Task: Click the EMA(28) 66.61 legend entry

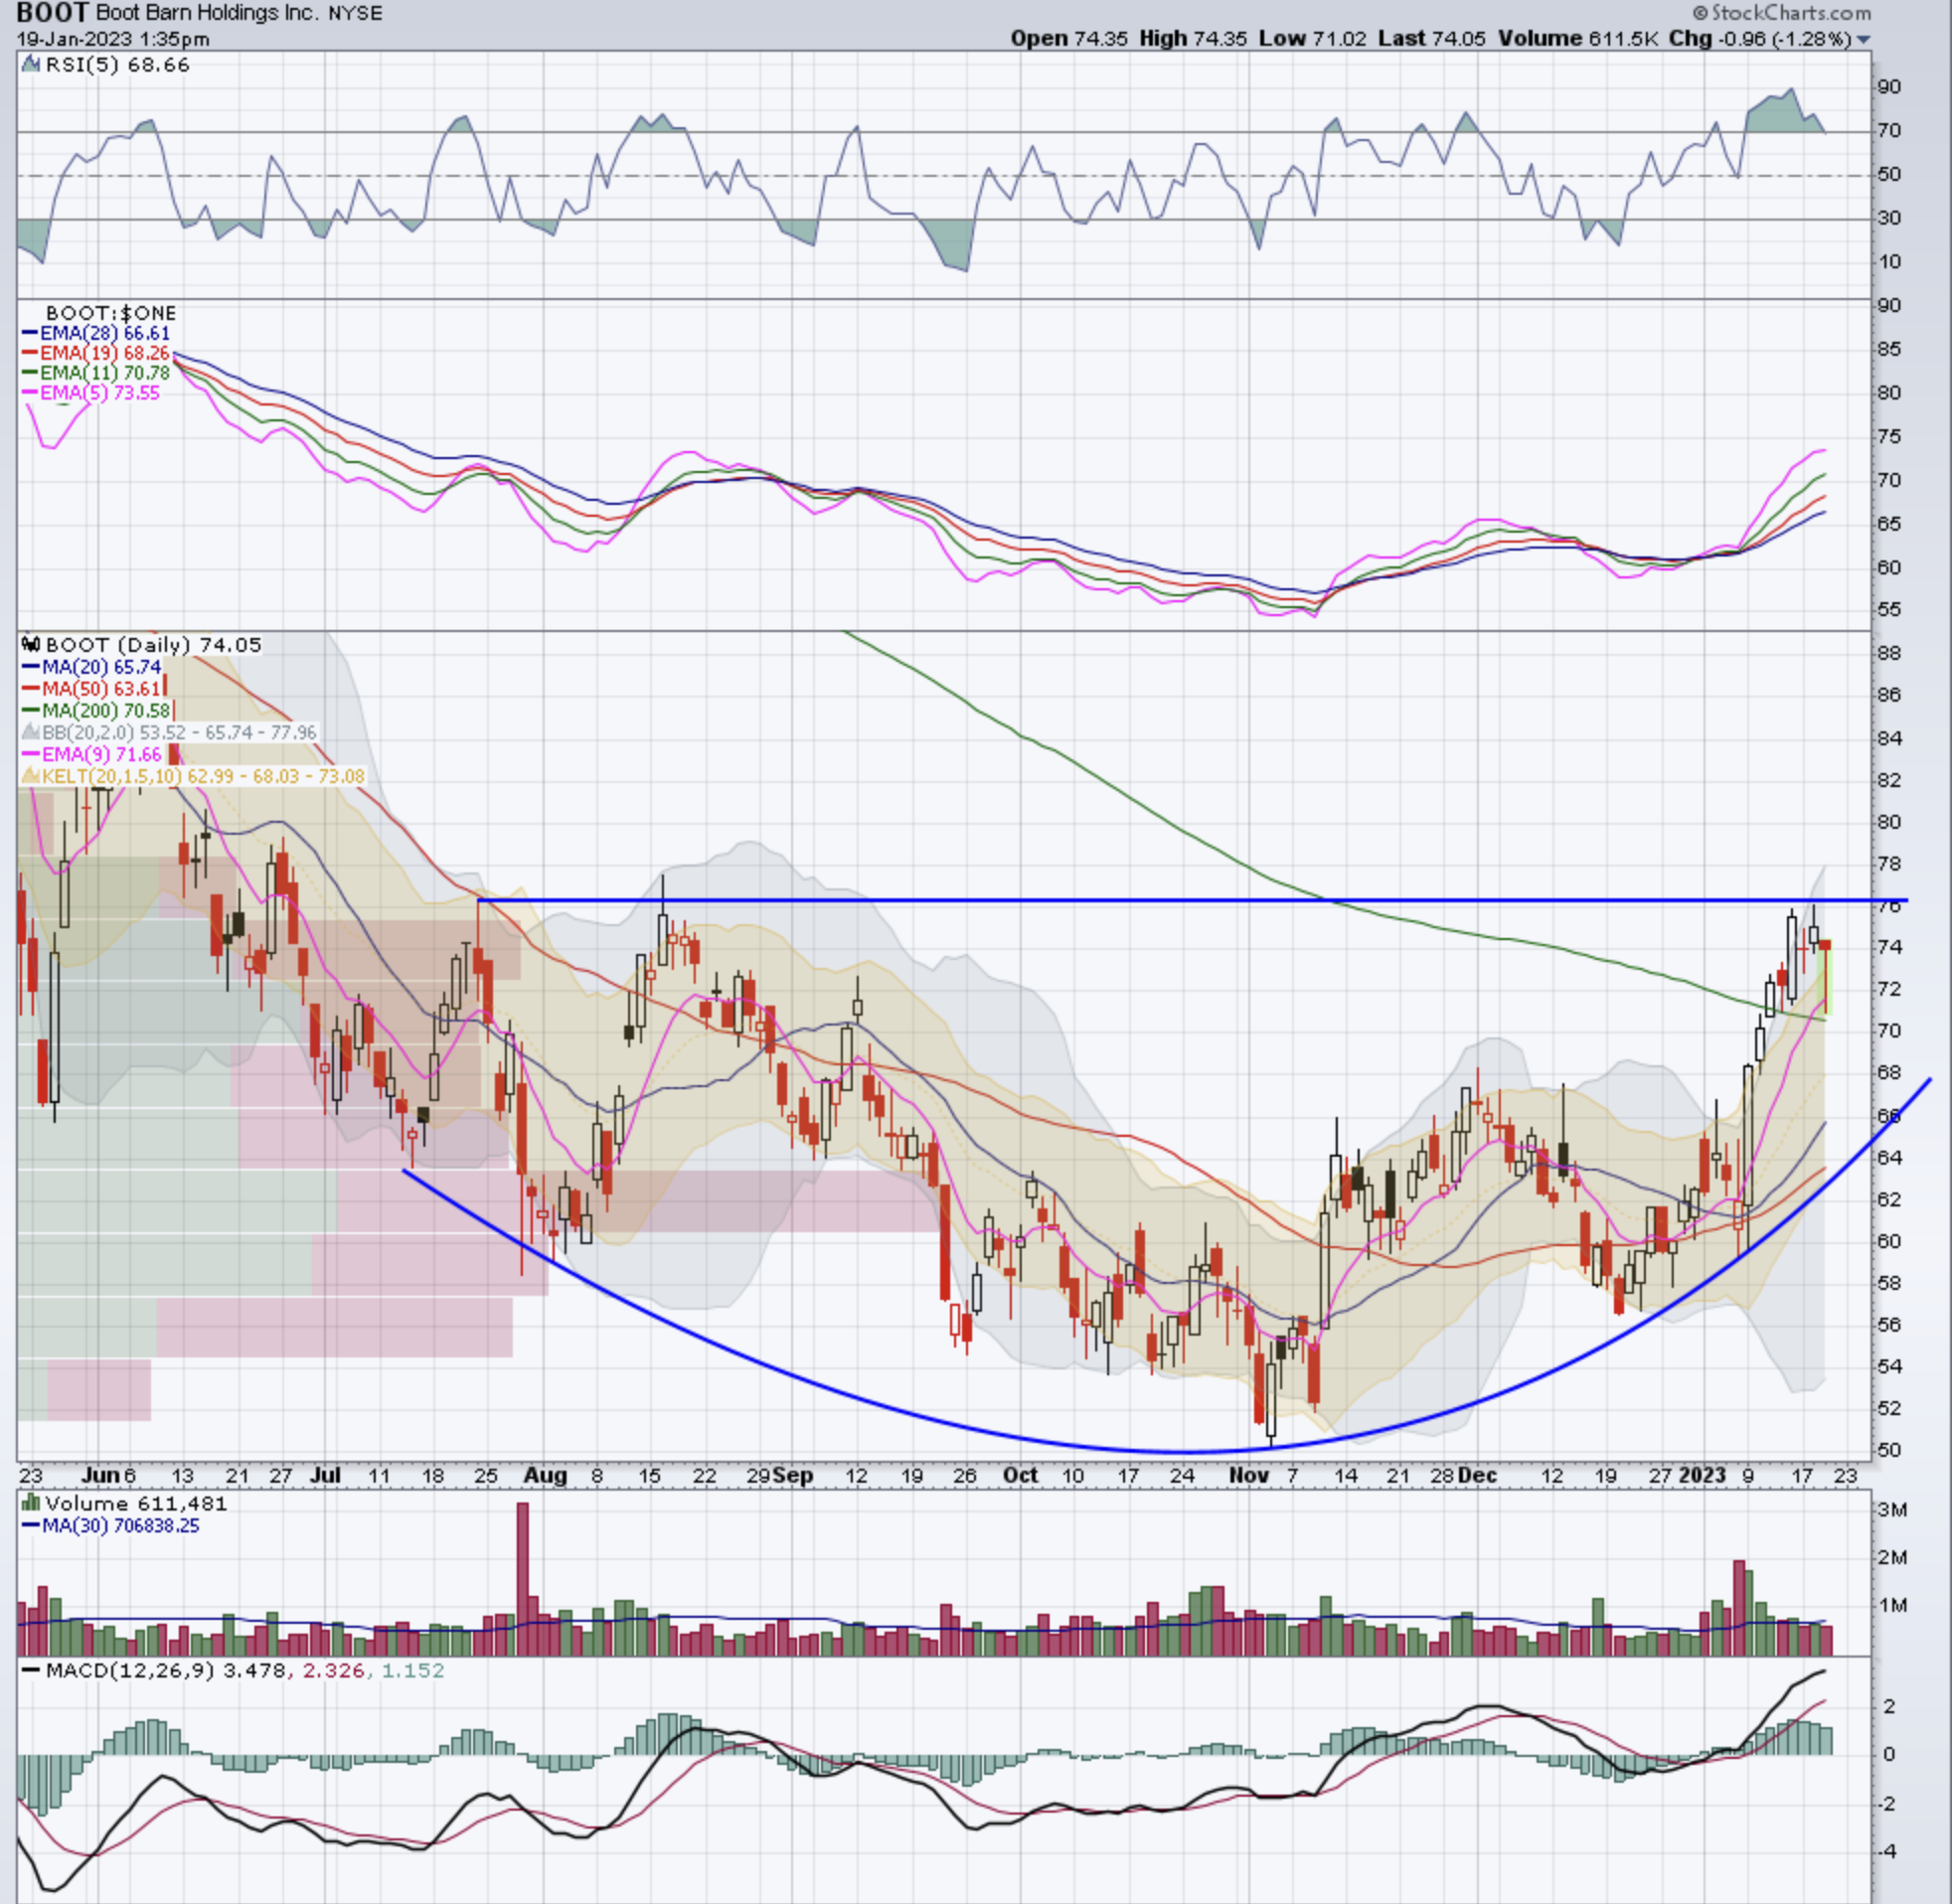Action: pos(96,334)
